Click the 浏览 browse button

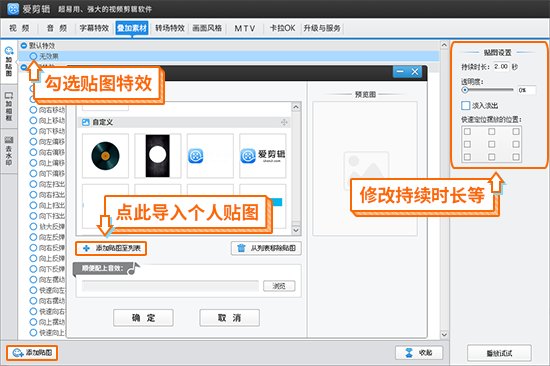(x=279, y=286)
